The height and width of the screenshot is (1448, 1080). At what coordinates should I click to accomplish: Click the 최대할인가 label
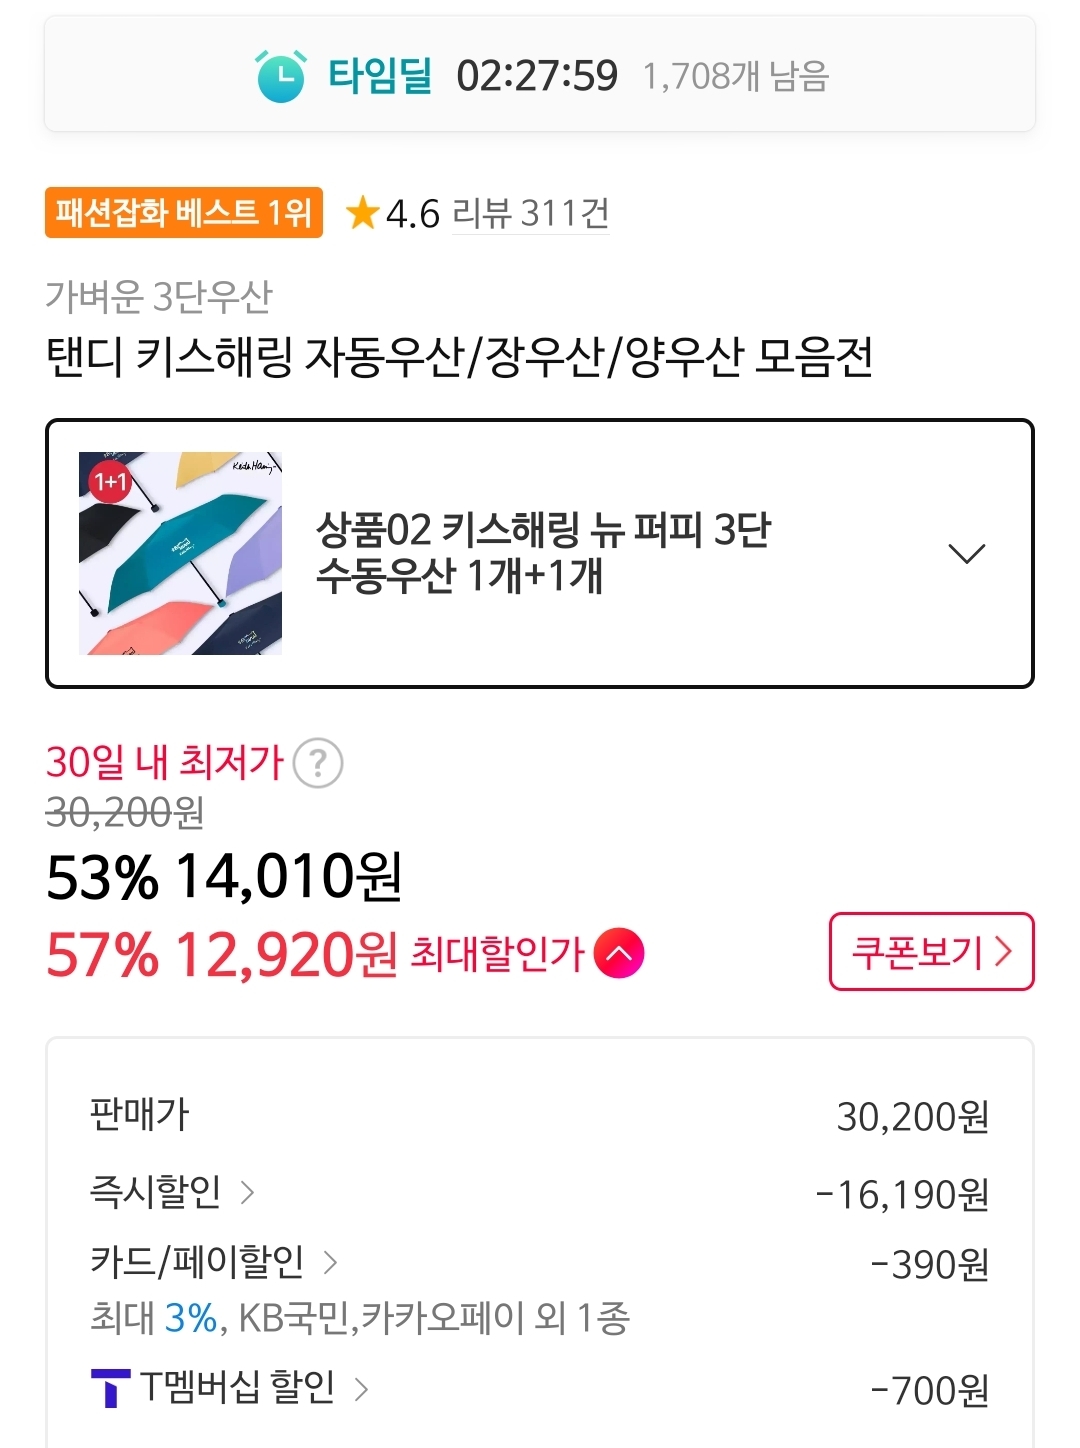(497, 953)
